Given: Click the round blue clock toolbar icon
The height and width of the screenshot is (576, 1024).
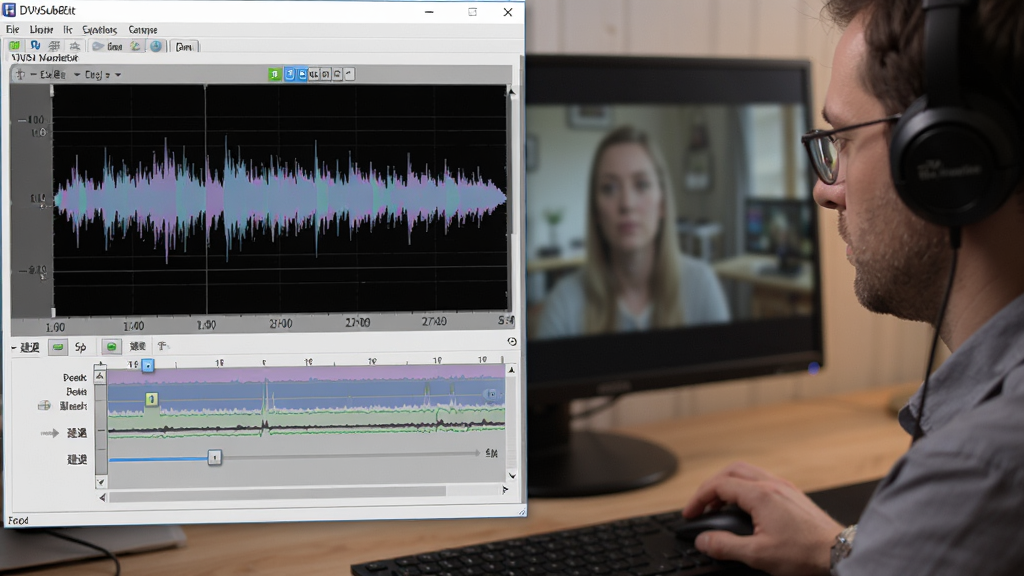Looking at the screenshot, I should coord(156,46).
